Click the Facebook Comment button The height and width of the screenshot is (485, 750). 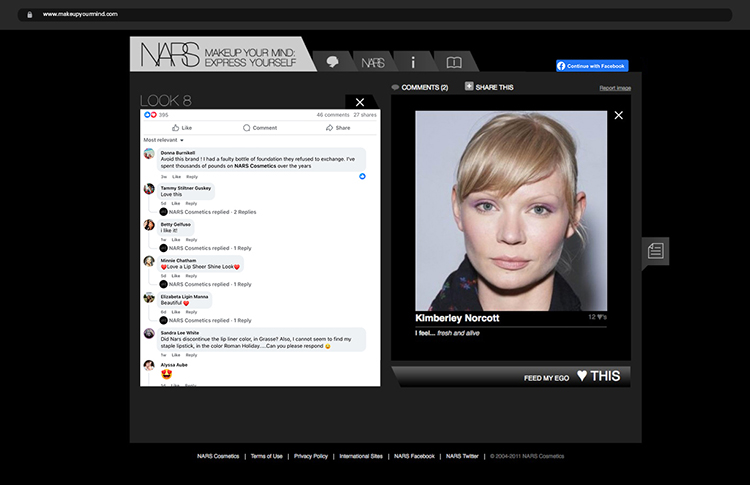coord(259,128)
